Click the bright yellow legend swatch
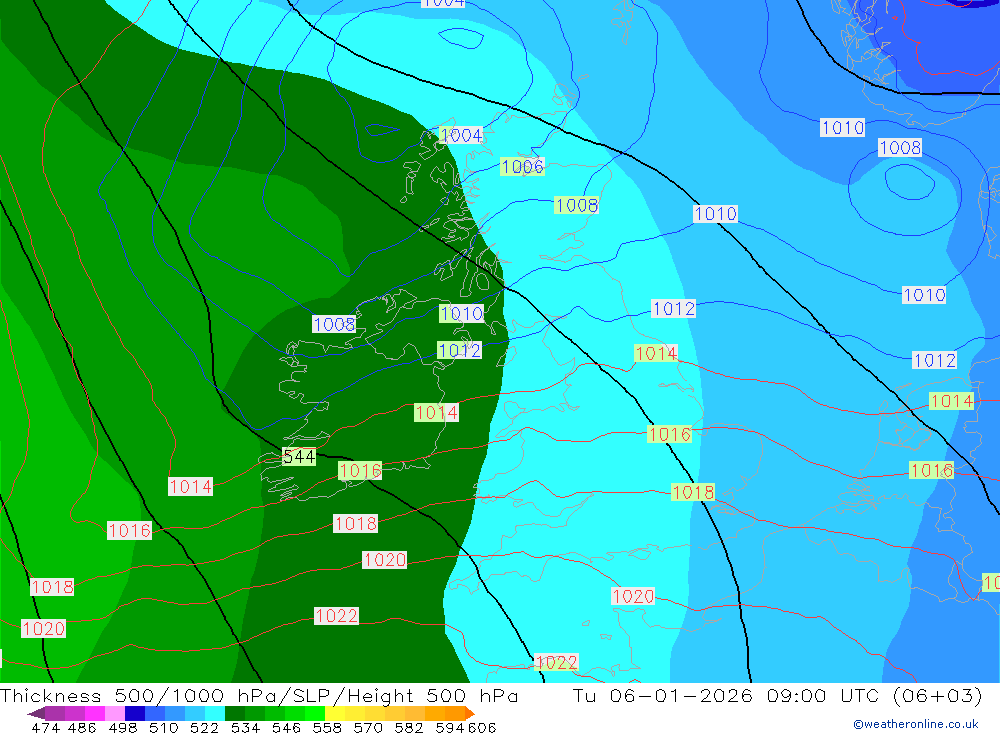The image size is (1000, 733). [335, 713]
